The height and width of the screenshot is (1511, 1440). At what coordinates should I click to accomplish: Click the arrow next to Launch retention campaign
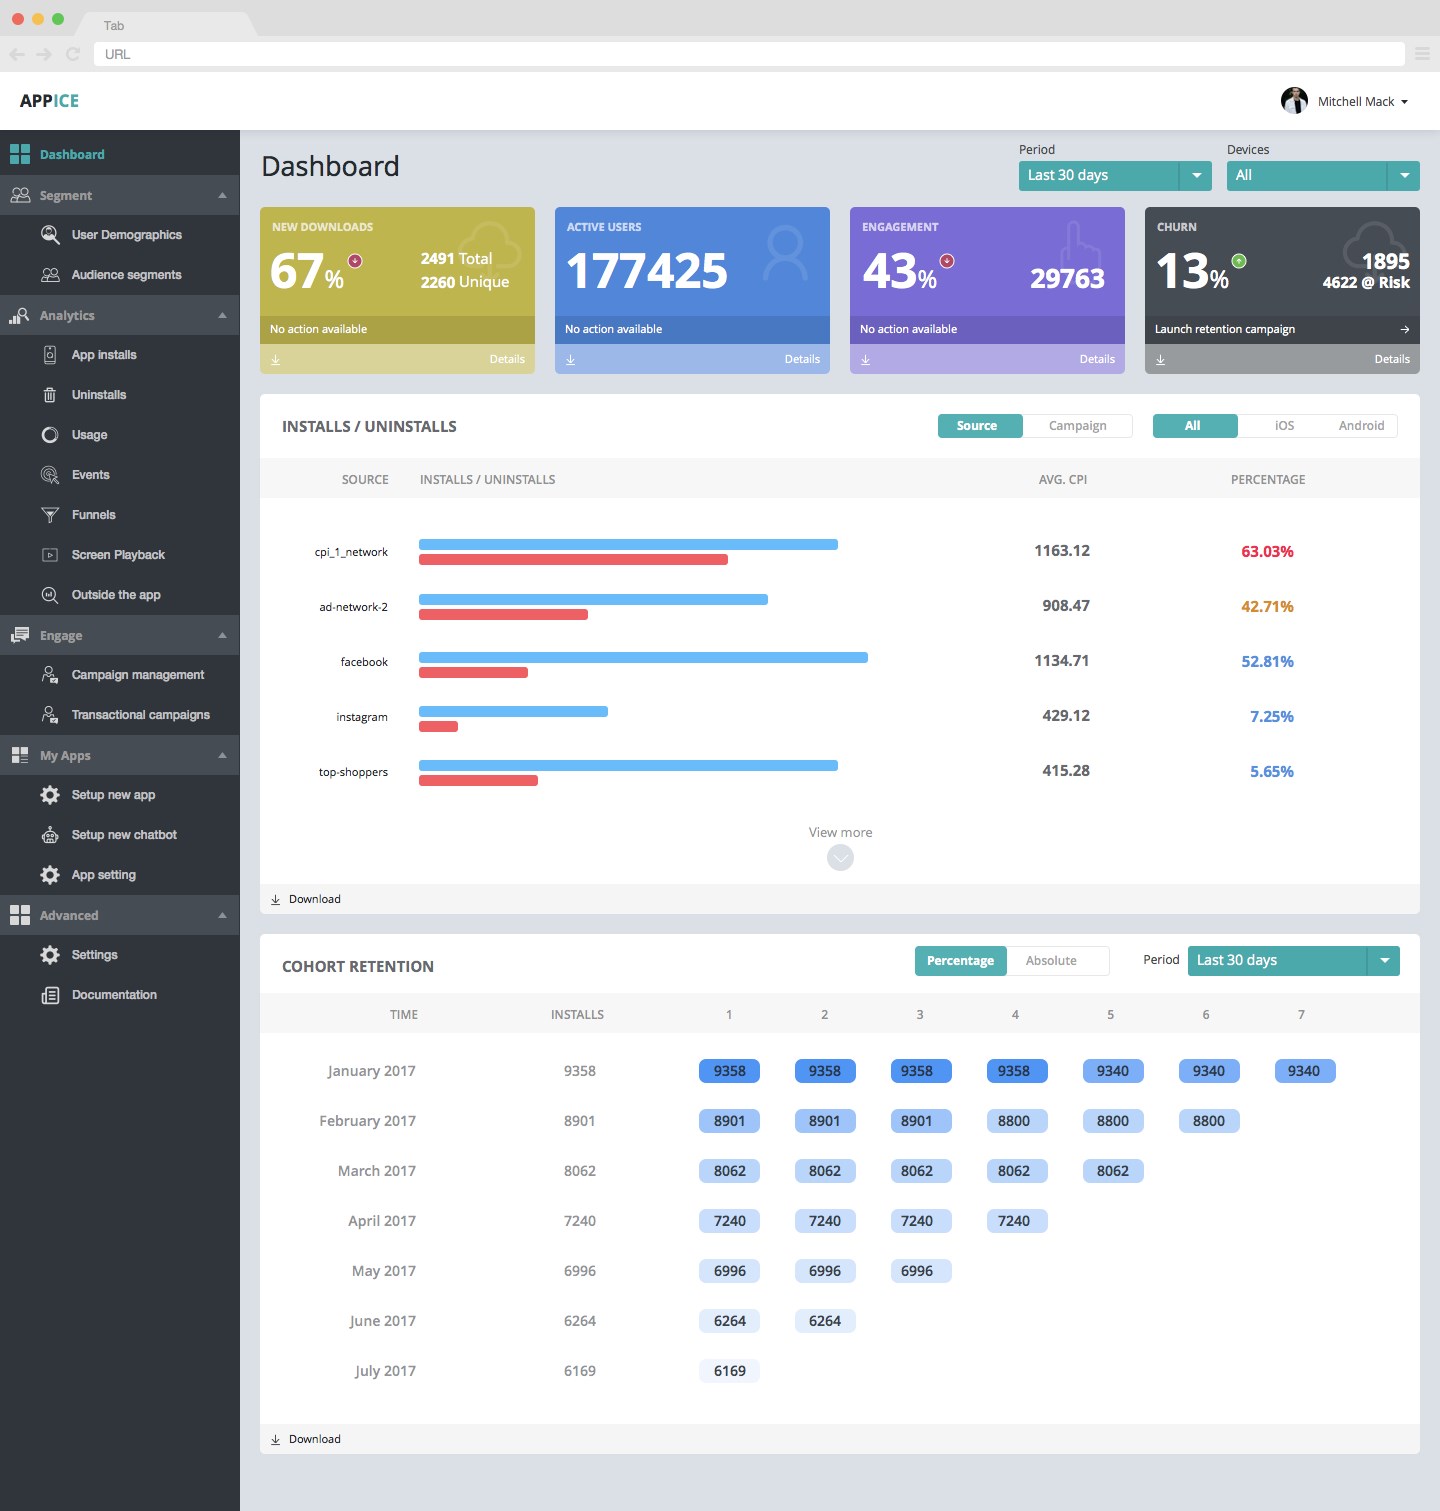point(1405,329)
